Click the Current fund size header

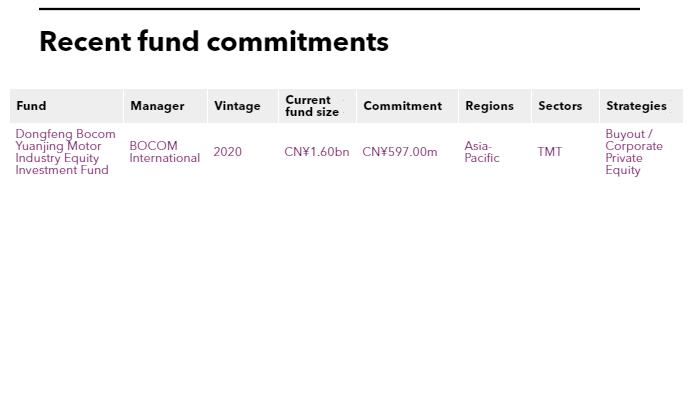(x=312, y=106)
